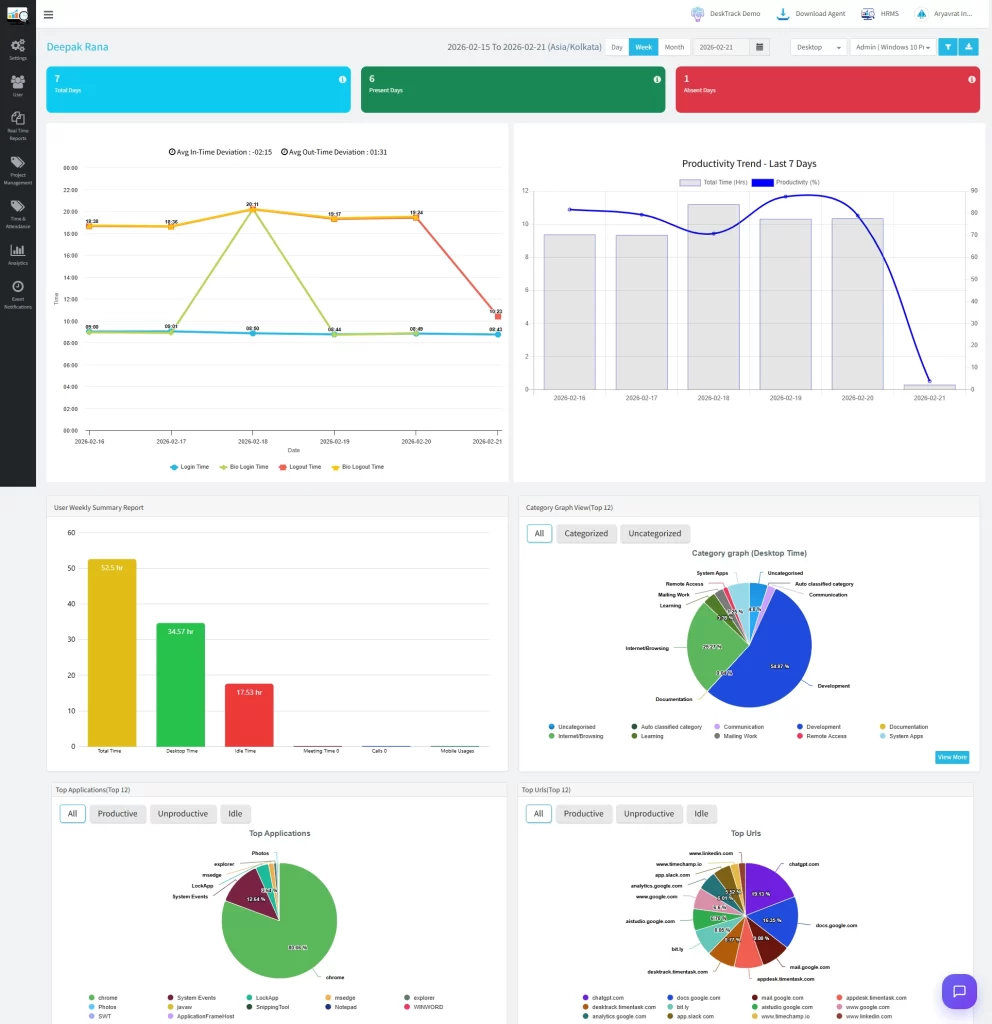This screenshot has width=992, height=1024.
Task: Select Uncategorized in Category Graph View
Action: click(x=654, y=534)
